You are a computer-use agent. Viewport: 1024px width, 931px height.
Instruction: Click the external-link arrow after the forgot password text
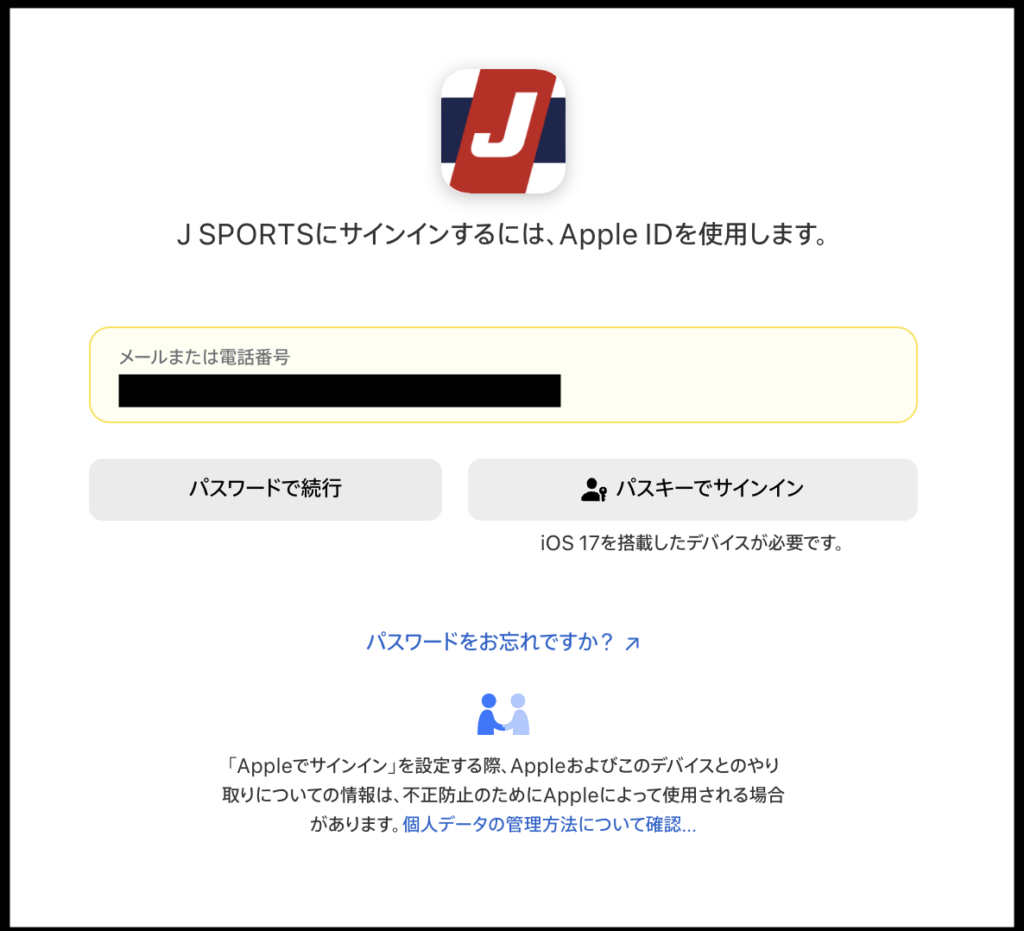[632, 644]
